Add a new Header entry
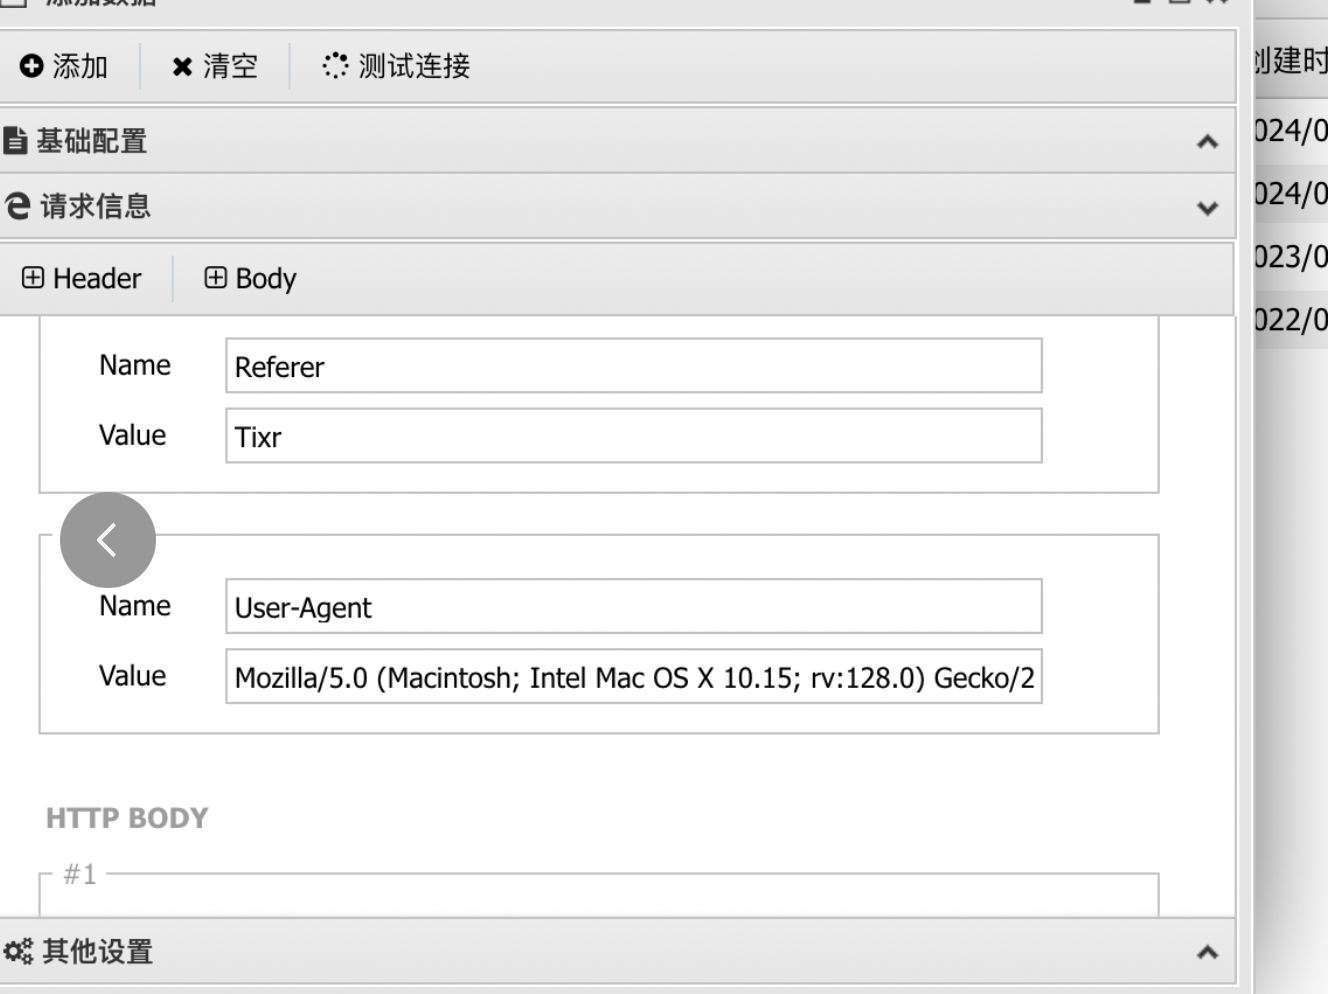 [x=82, y=278]
